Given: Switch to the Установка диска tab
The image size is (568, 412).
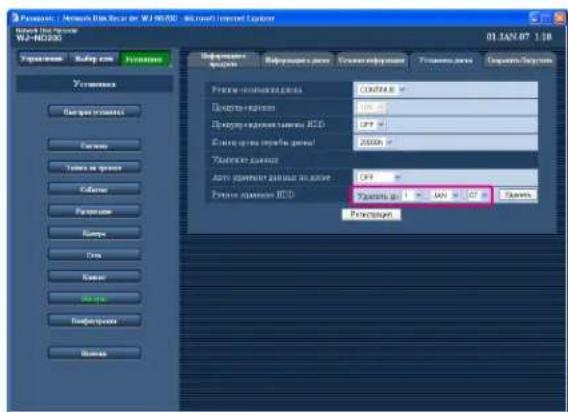Looking at the screenshot, I should coord(445,60).
